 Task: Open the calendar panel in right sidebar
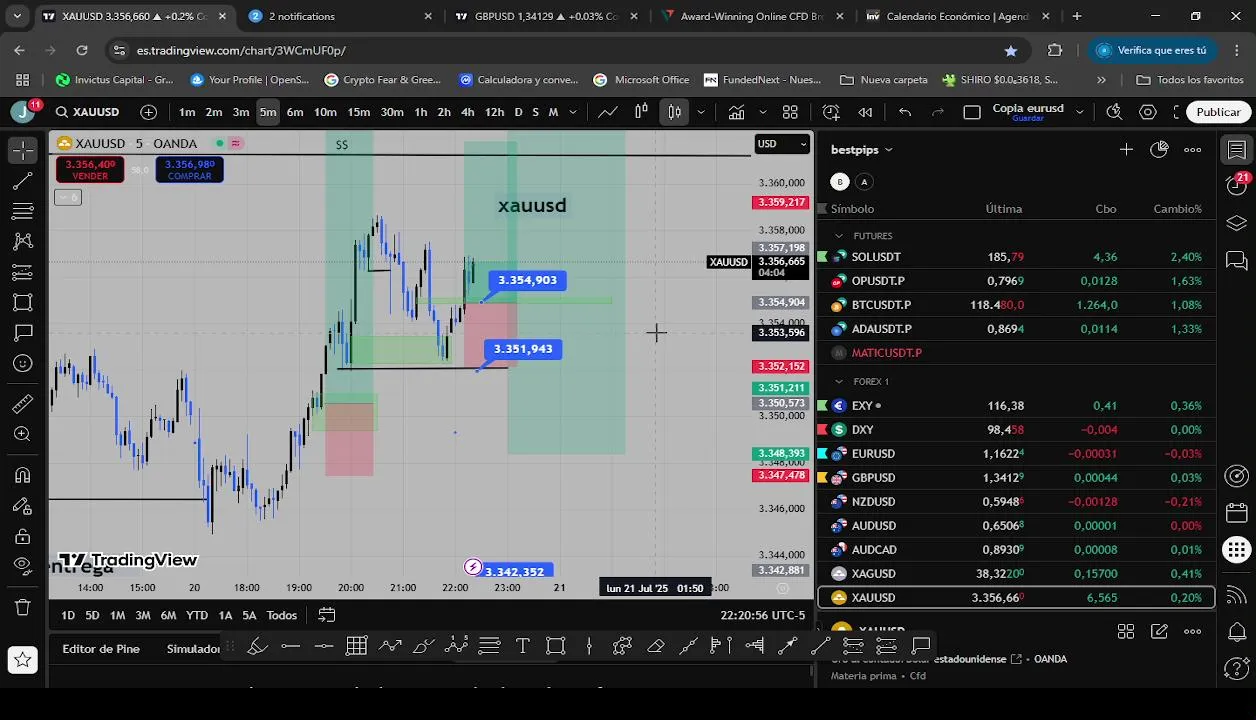(1237, 513)
